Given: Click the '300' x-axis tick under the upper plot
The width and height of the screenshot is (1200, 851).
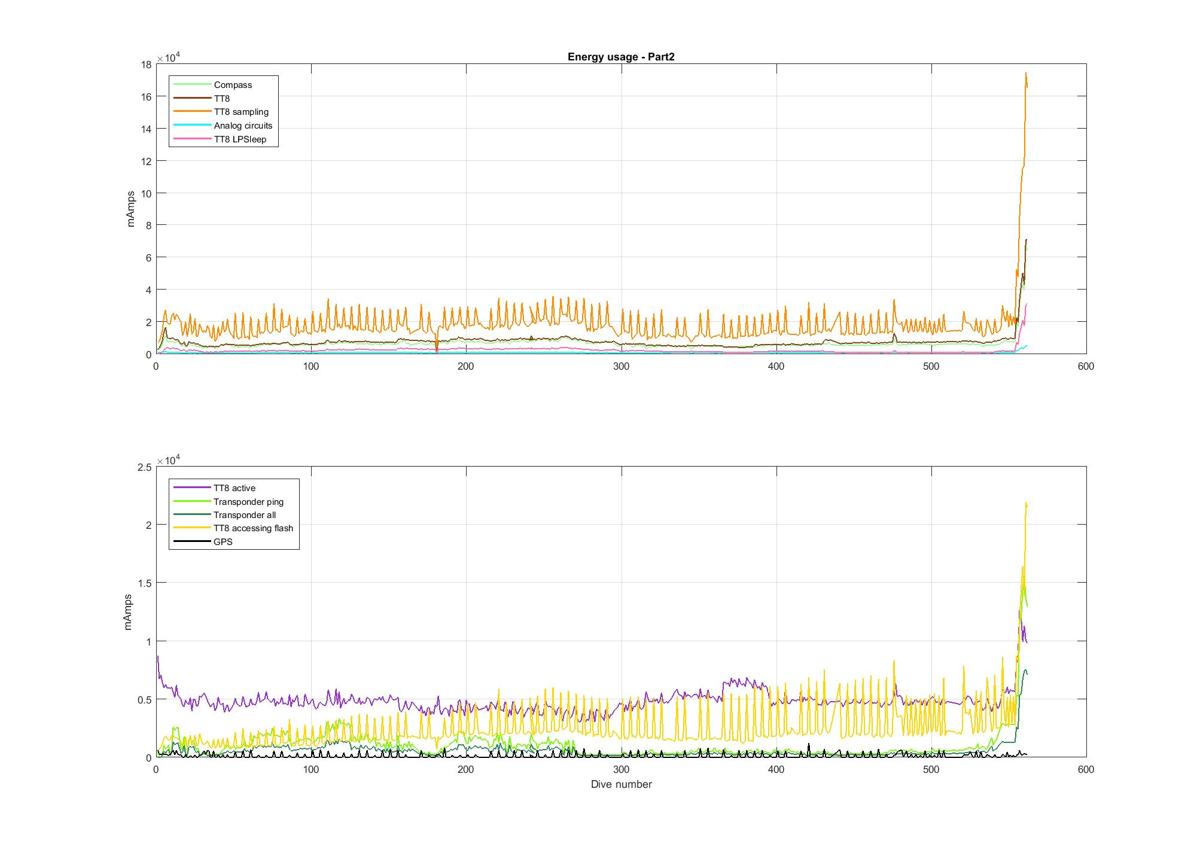Looking at the screenshot, I should click(x=621, y=367).
